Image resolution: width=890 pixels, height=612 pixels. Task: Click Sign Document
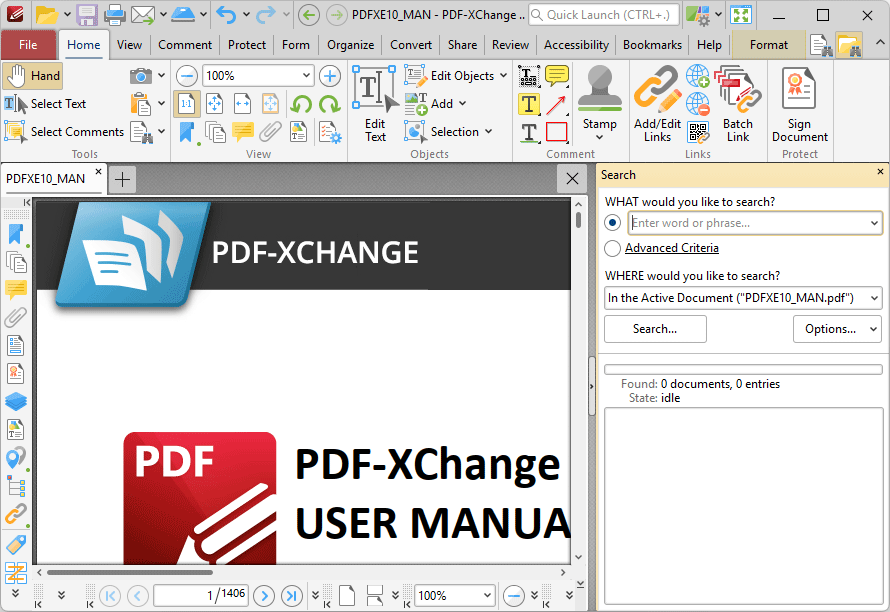(x=799, y=103)
